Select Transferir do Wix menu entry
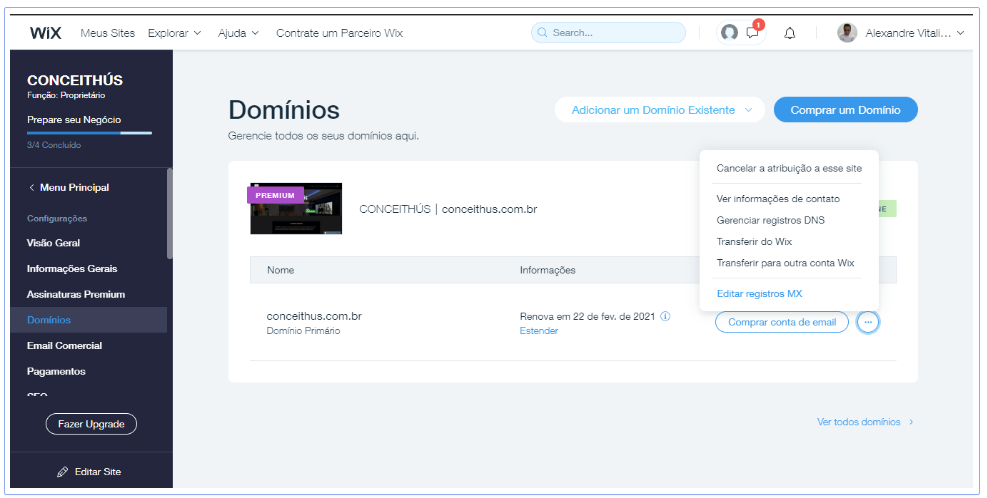The height and width of the screenshot is (498, 987). tap(754, 241)
